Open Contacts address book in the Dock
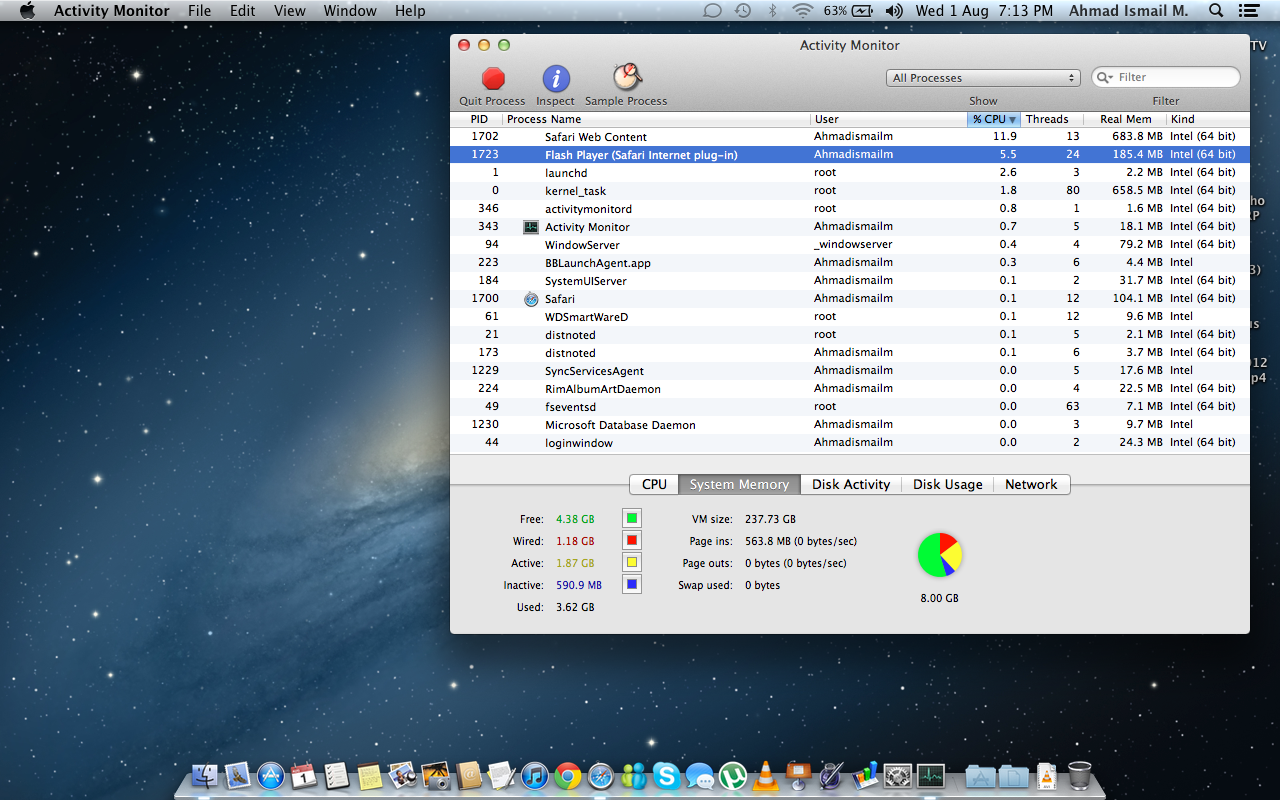 [469, 775]
